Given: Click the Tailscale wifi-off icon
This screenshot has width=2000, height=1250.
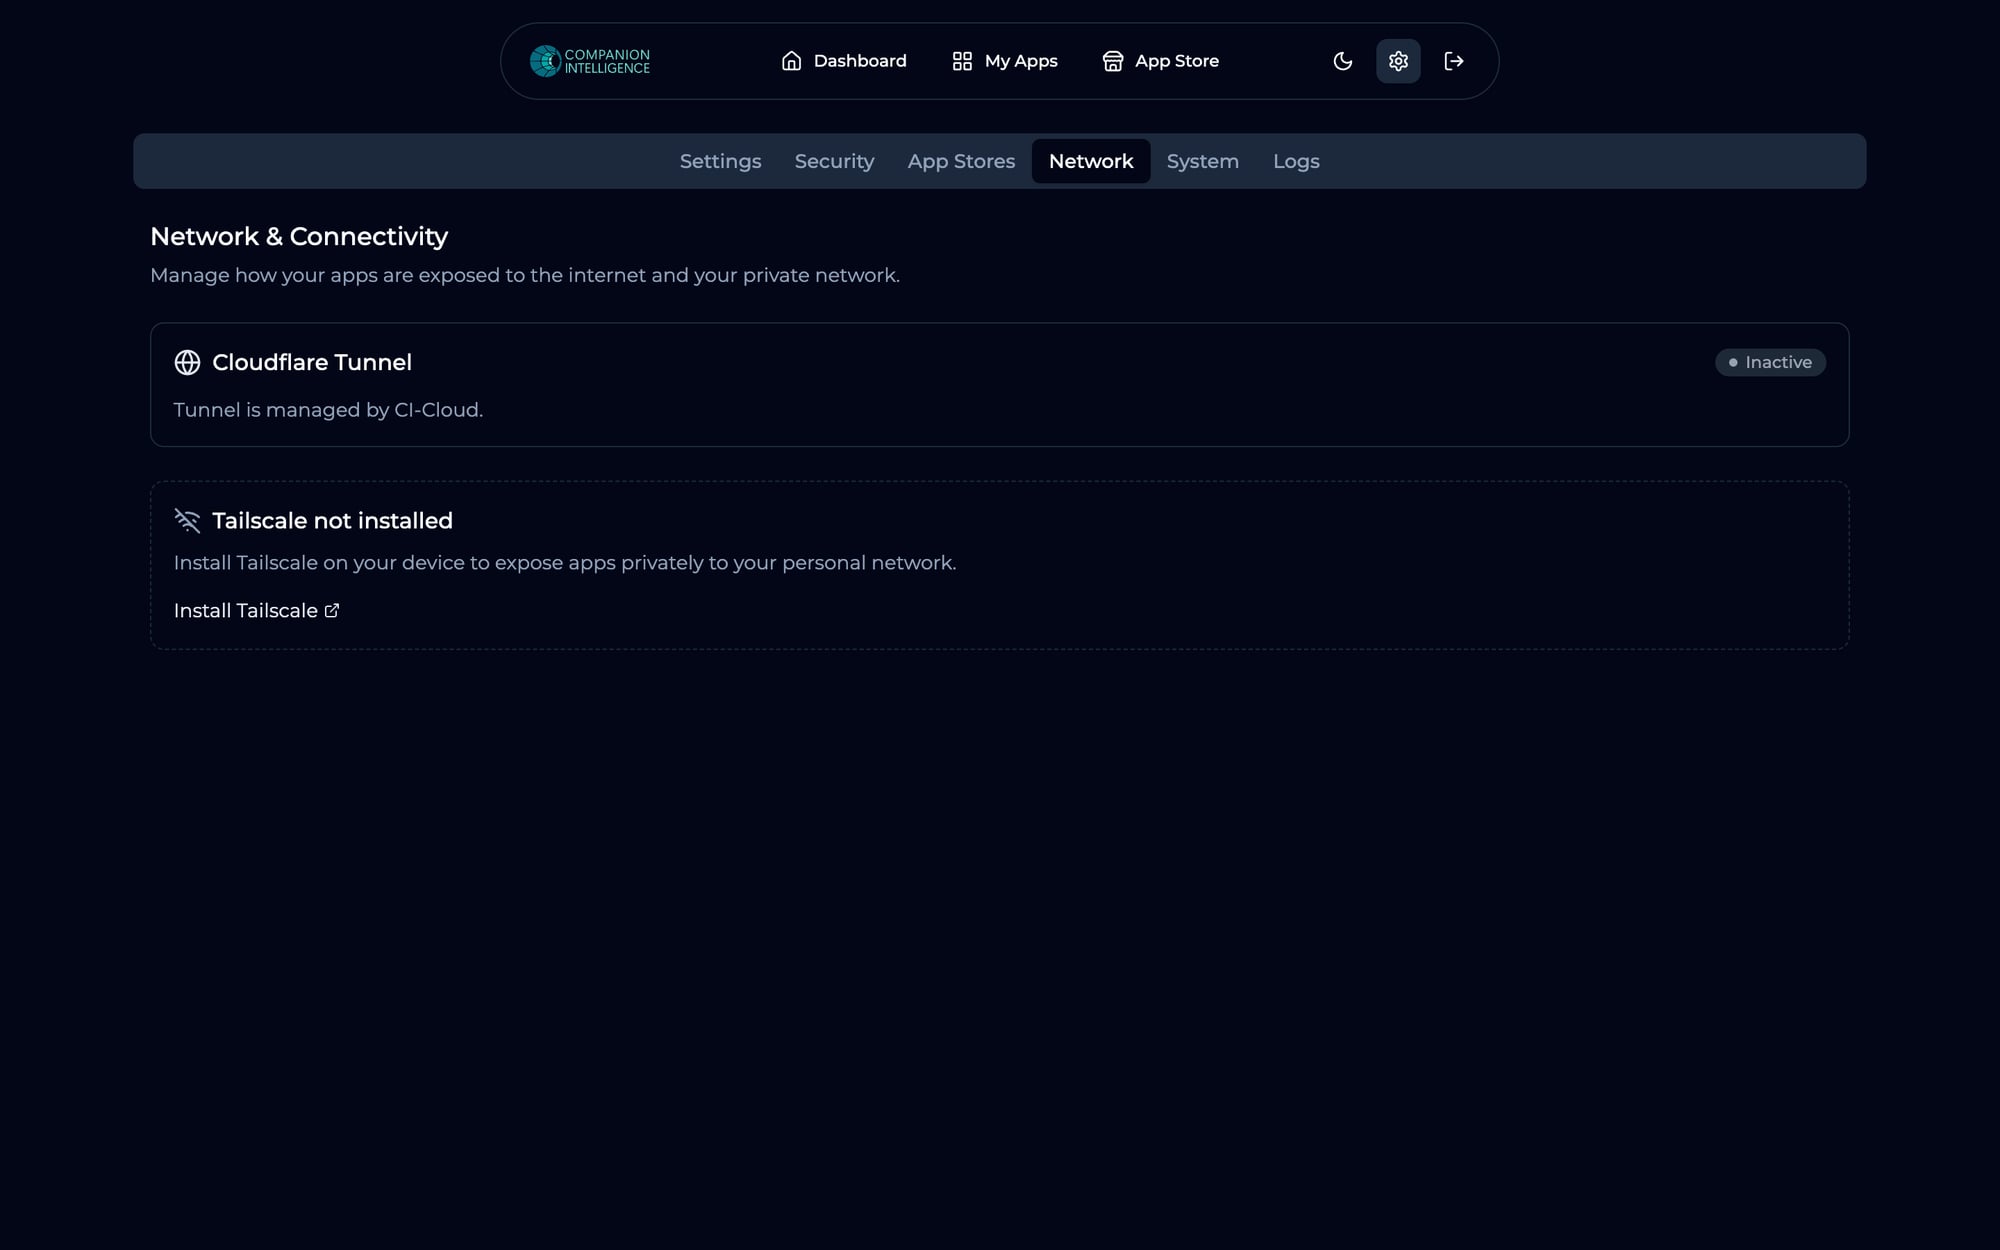Looking at the screenshot, I should click(187, 520).
